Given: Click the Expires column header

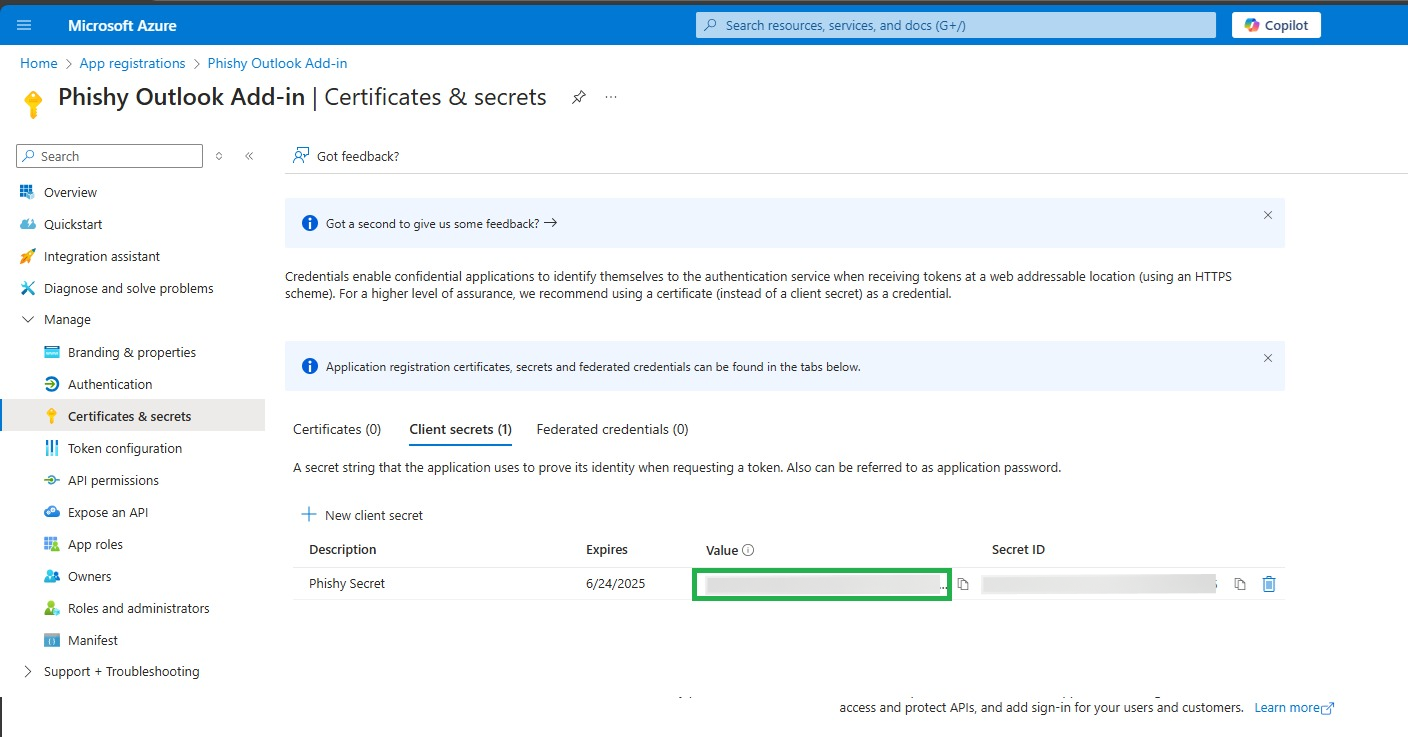Looking at the screenshot, I should click(x=607, y=549).
